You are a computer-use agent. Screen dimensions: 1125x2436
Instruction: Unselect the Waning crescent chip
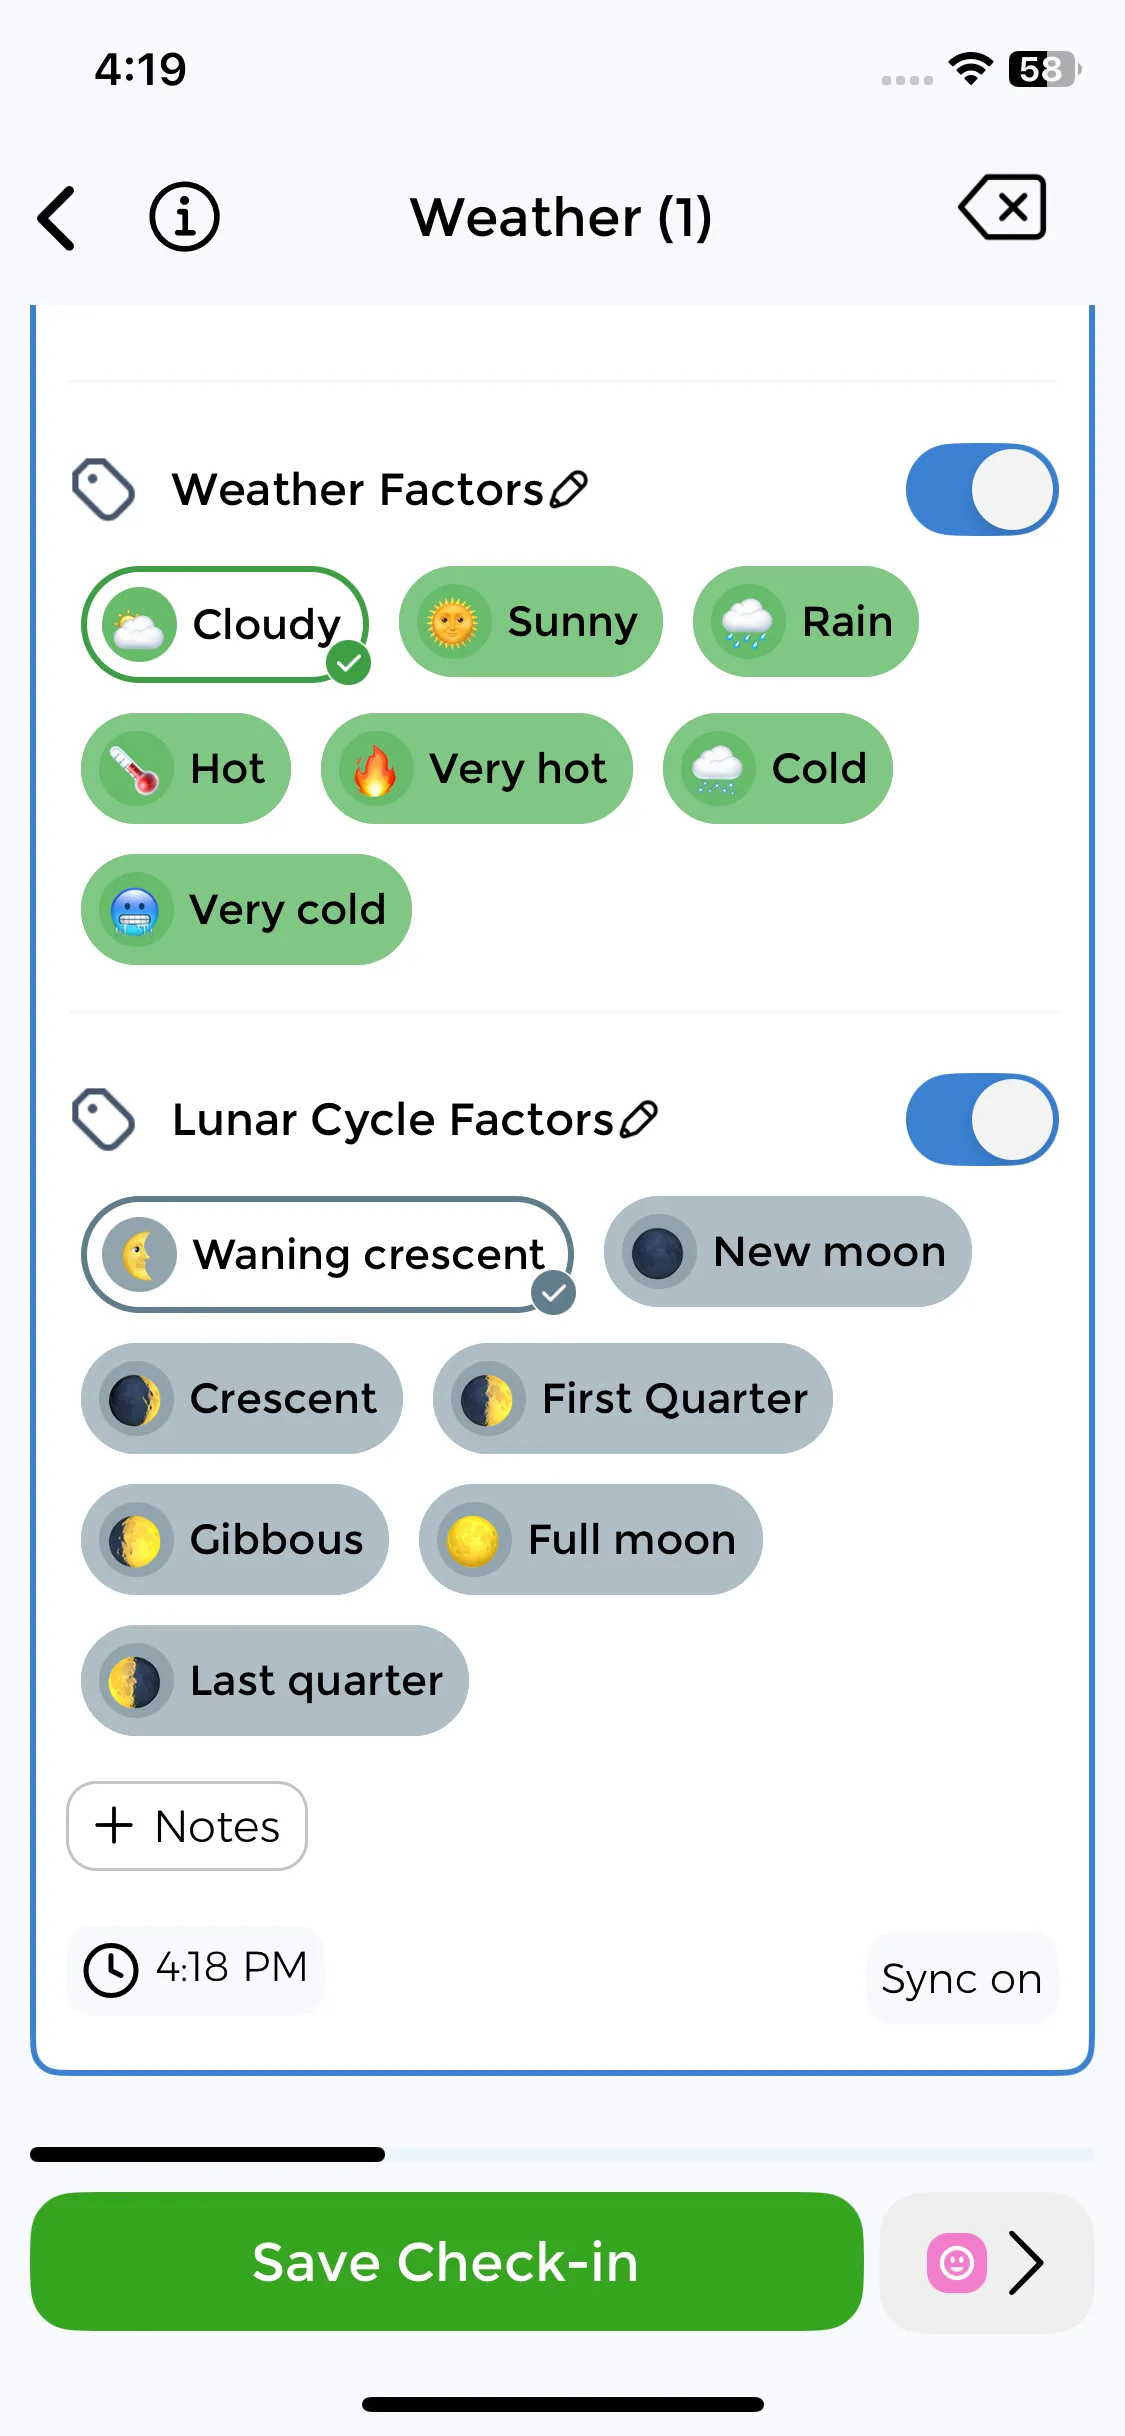click(x=327, y=1254)
